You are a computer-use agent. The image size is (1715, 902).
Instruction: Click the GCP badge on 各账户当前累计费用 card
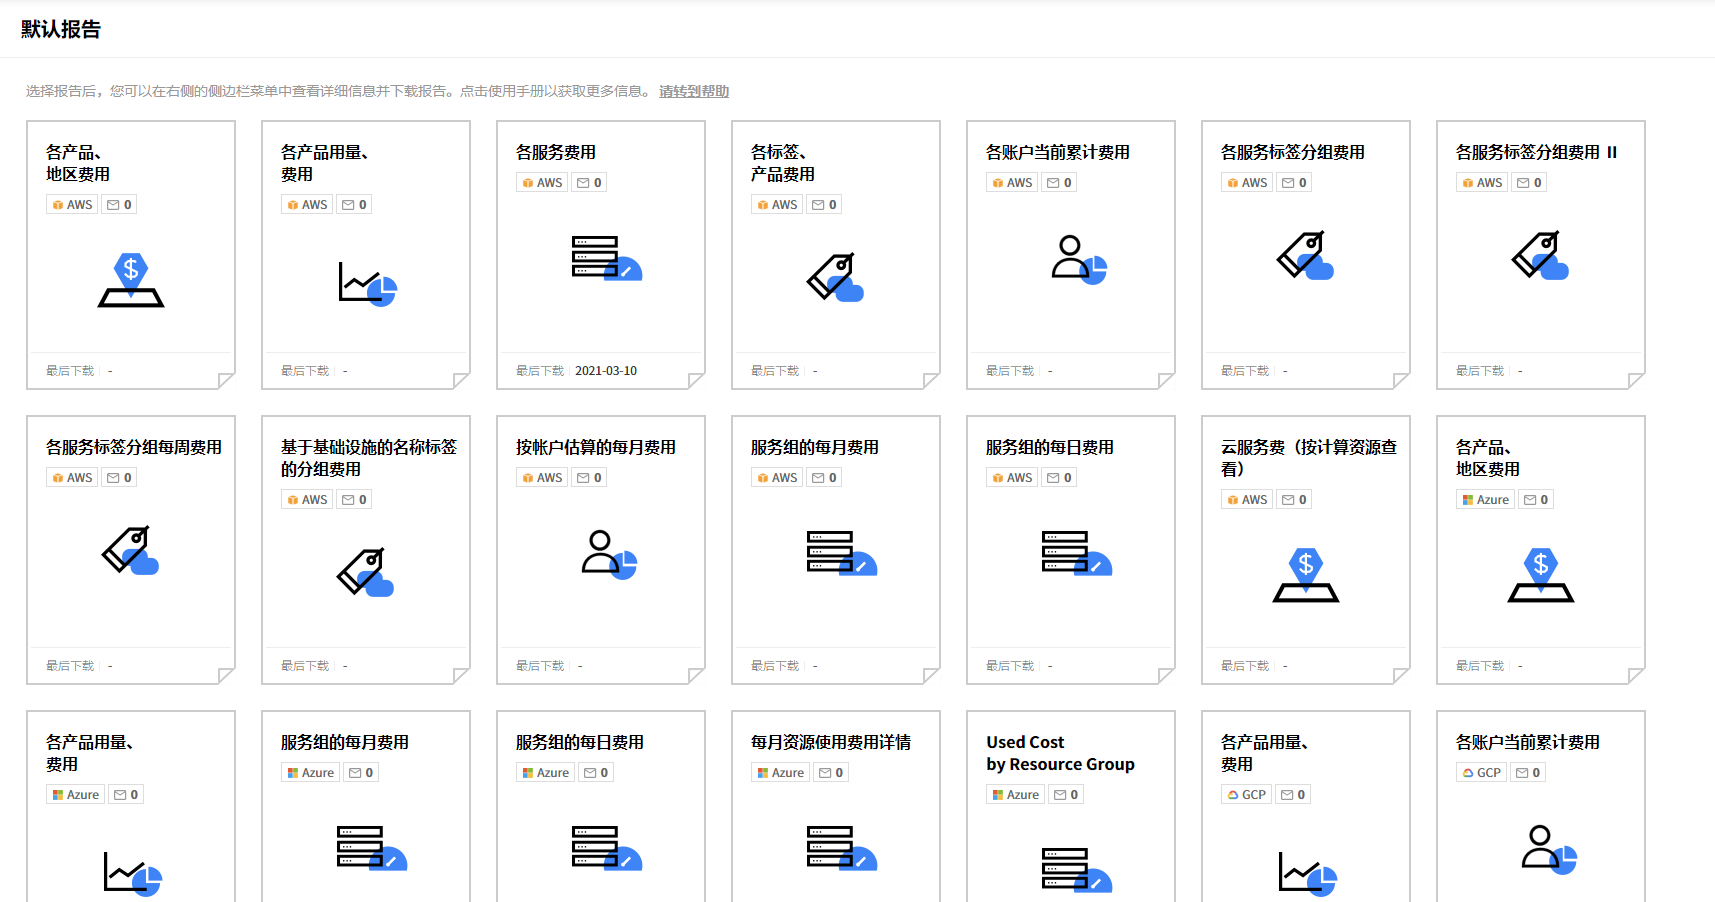point(1482,773)
